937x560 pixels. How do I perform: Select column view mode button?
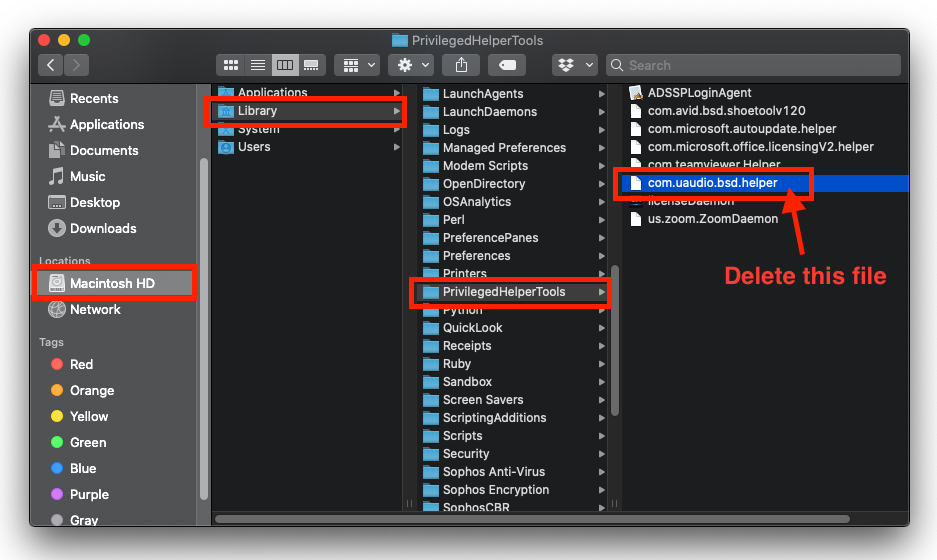coord(285,65)
